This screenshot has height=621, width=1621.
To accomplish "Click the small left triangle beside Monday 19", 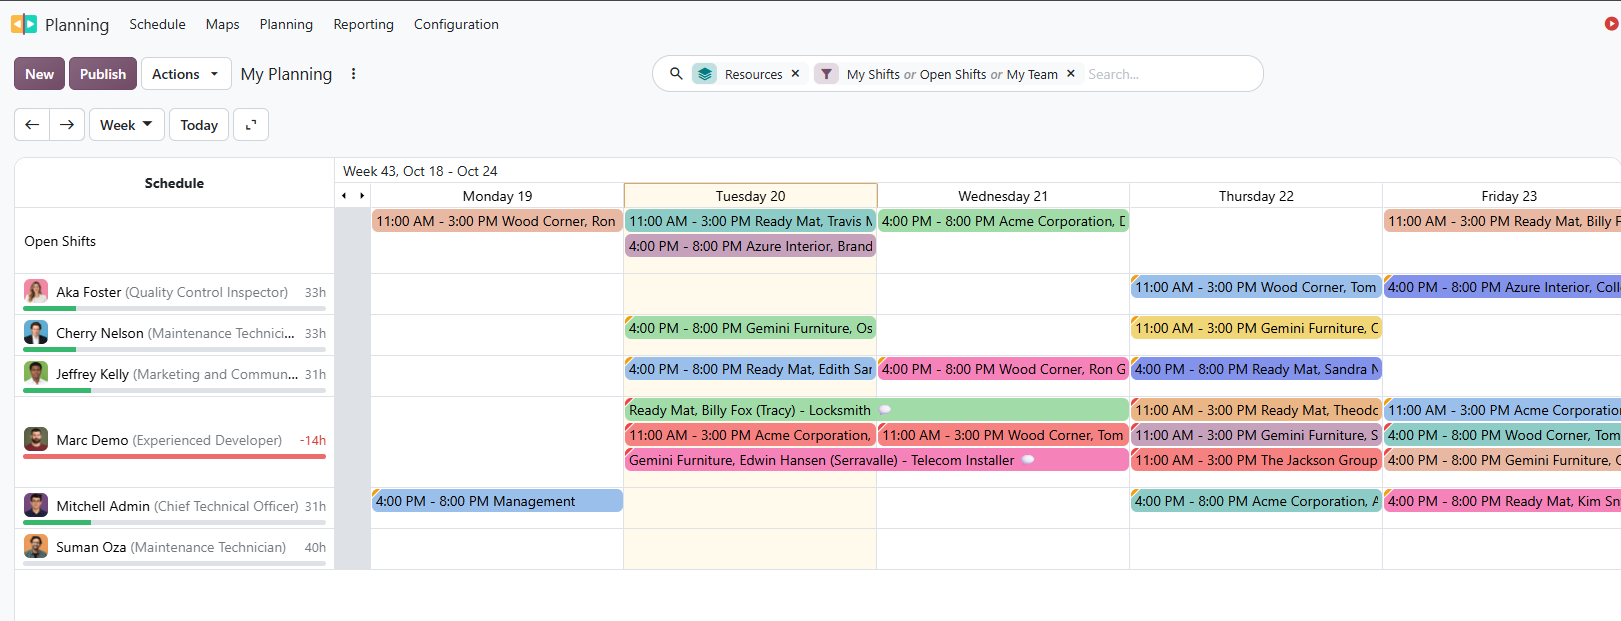I will (x=344, y=196).
